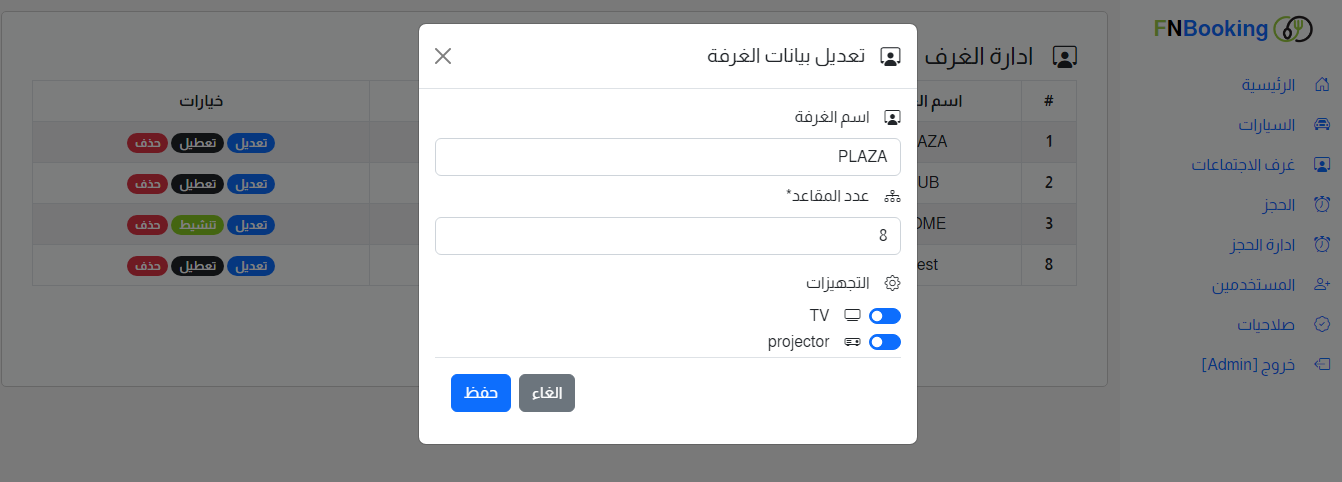Click the home icon in the sidebar
The width and height of the screenshot is (1342, 482).
1322,85
